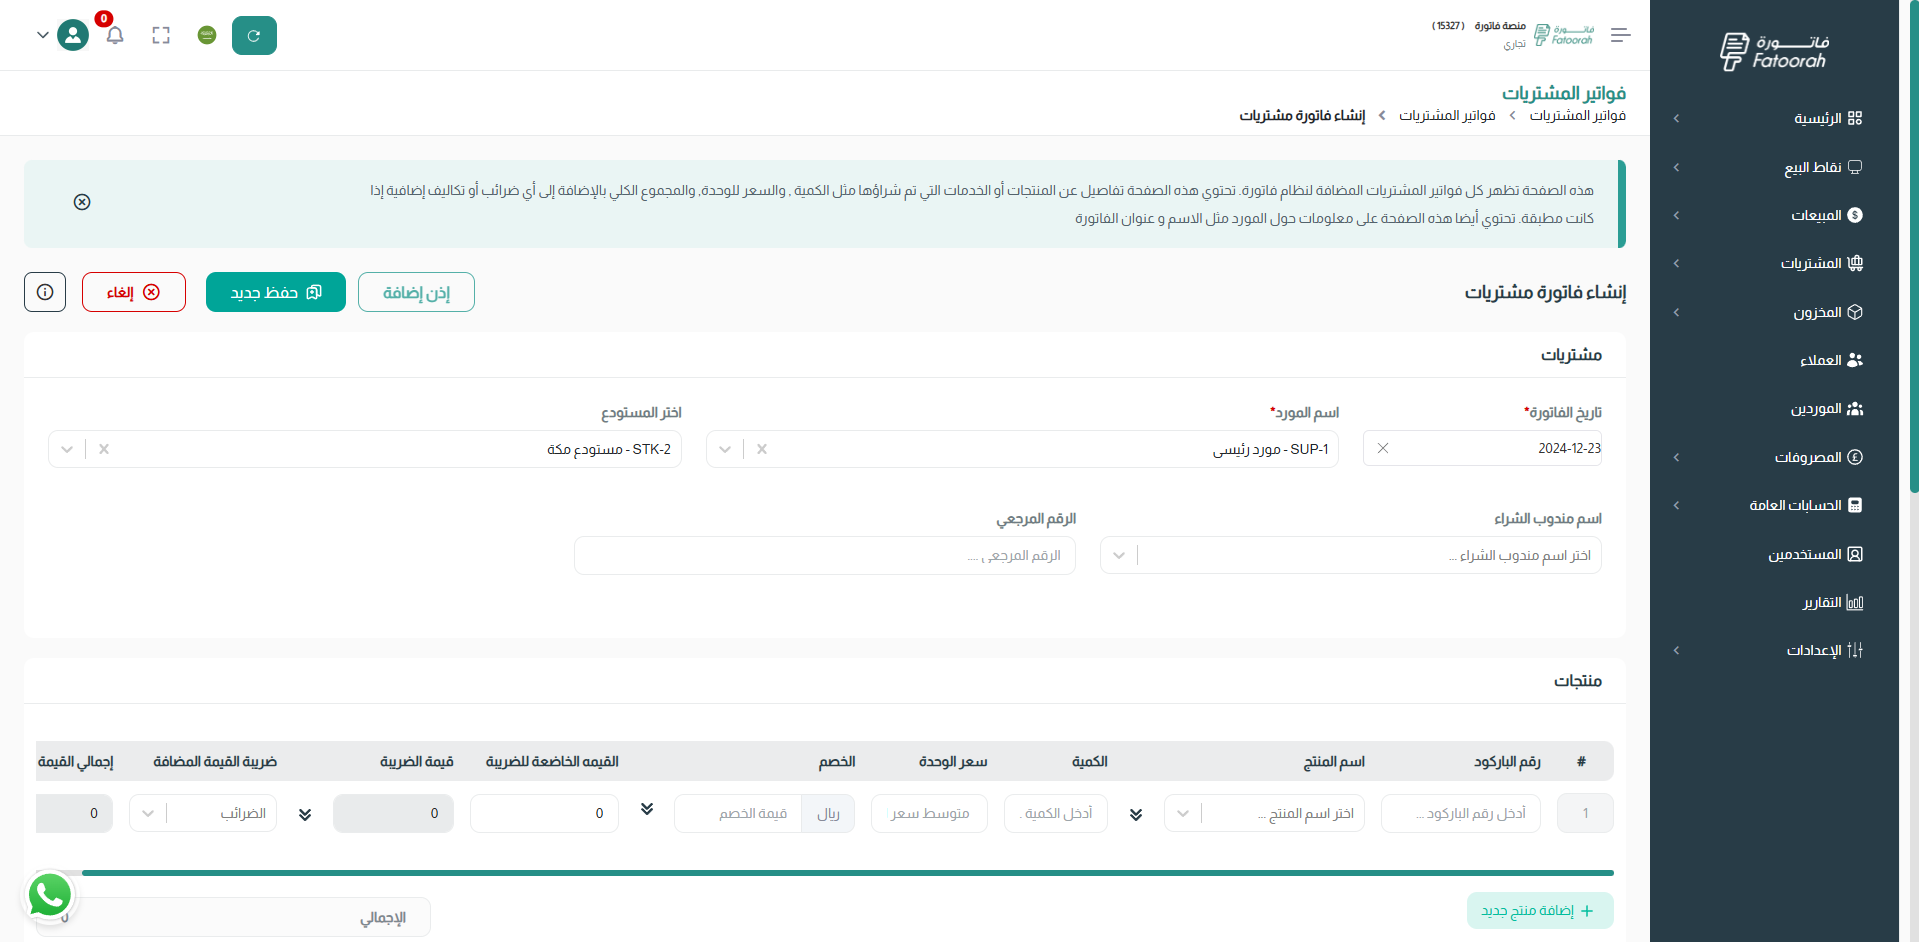Expand double chevron beside product name

pyautogui.click(x=1136, y=814)
